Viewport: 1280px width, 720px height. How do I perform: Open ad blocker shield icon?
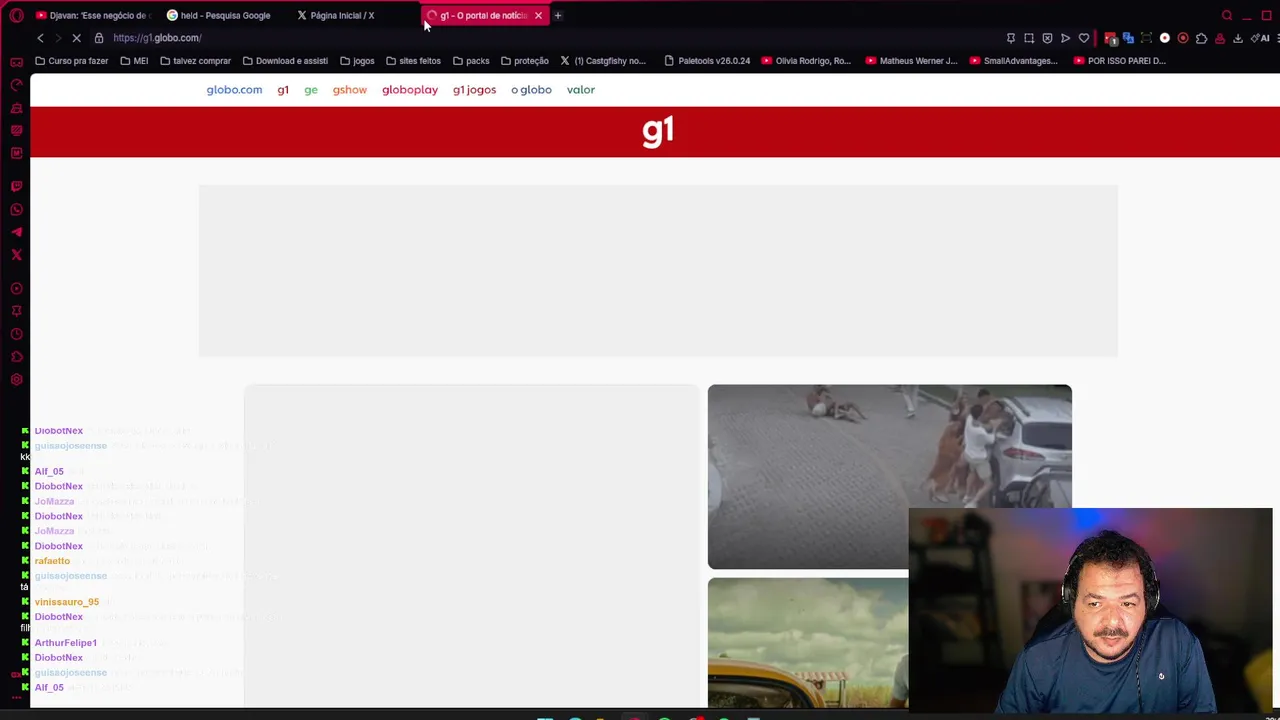tap(1047, 38)
